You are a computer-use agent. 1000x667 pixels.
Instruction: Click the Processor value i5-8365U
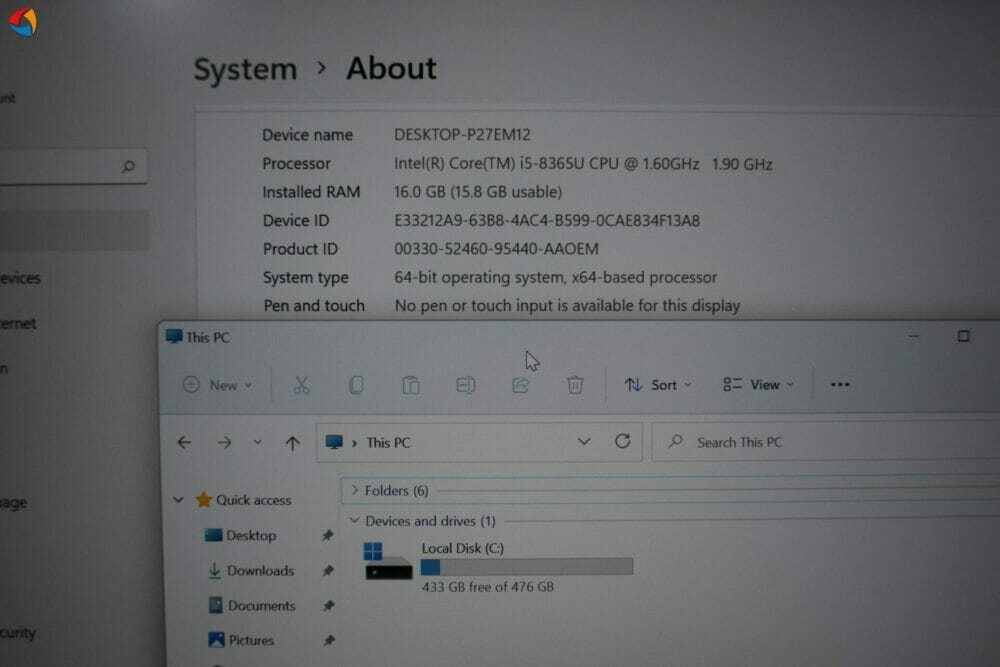(x=583, y=164)
